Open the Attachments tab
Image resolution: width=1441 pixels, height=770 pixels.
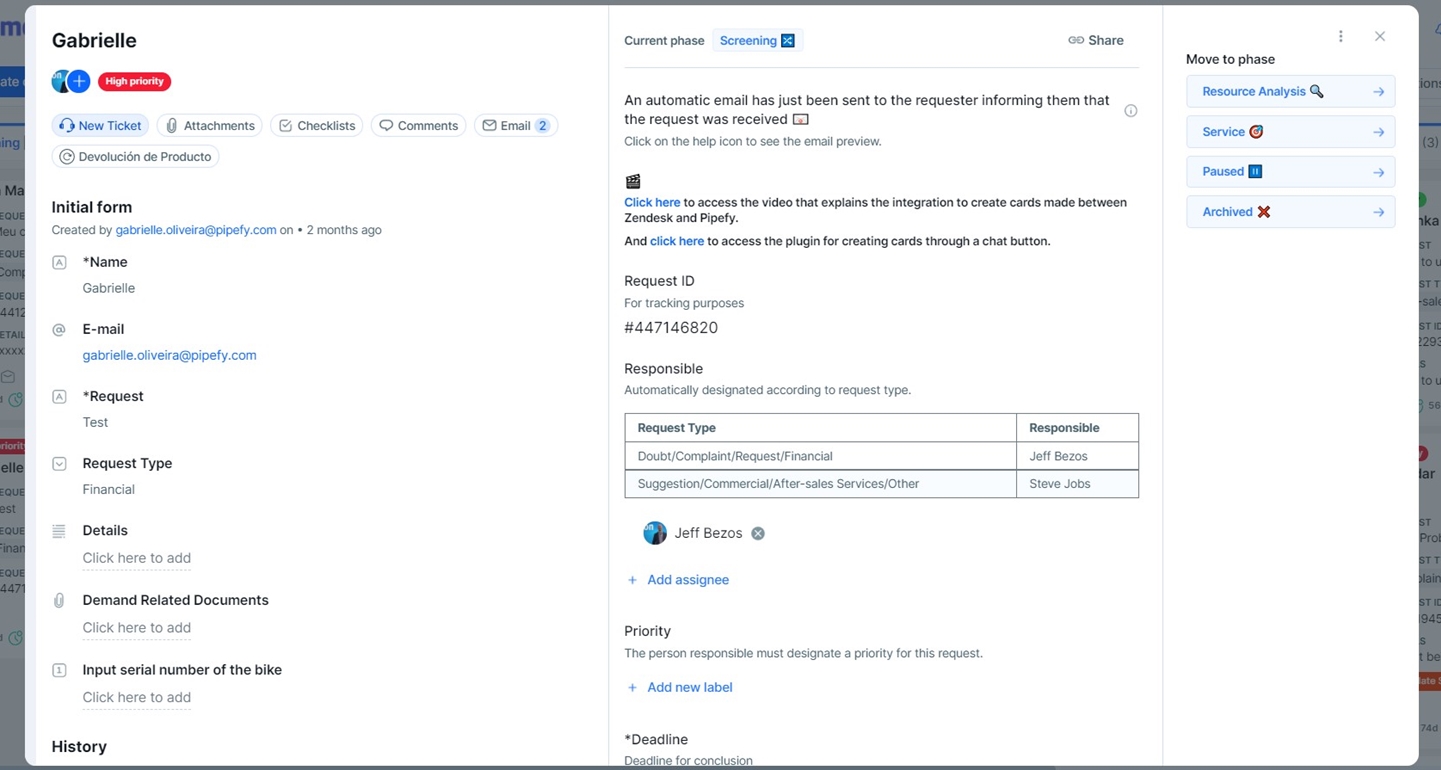[x=209, y=126]
